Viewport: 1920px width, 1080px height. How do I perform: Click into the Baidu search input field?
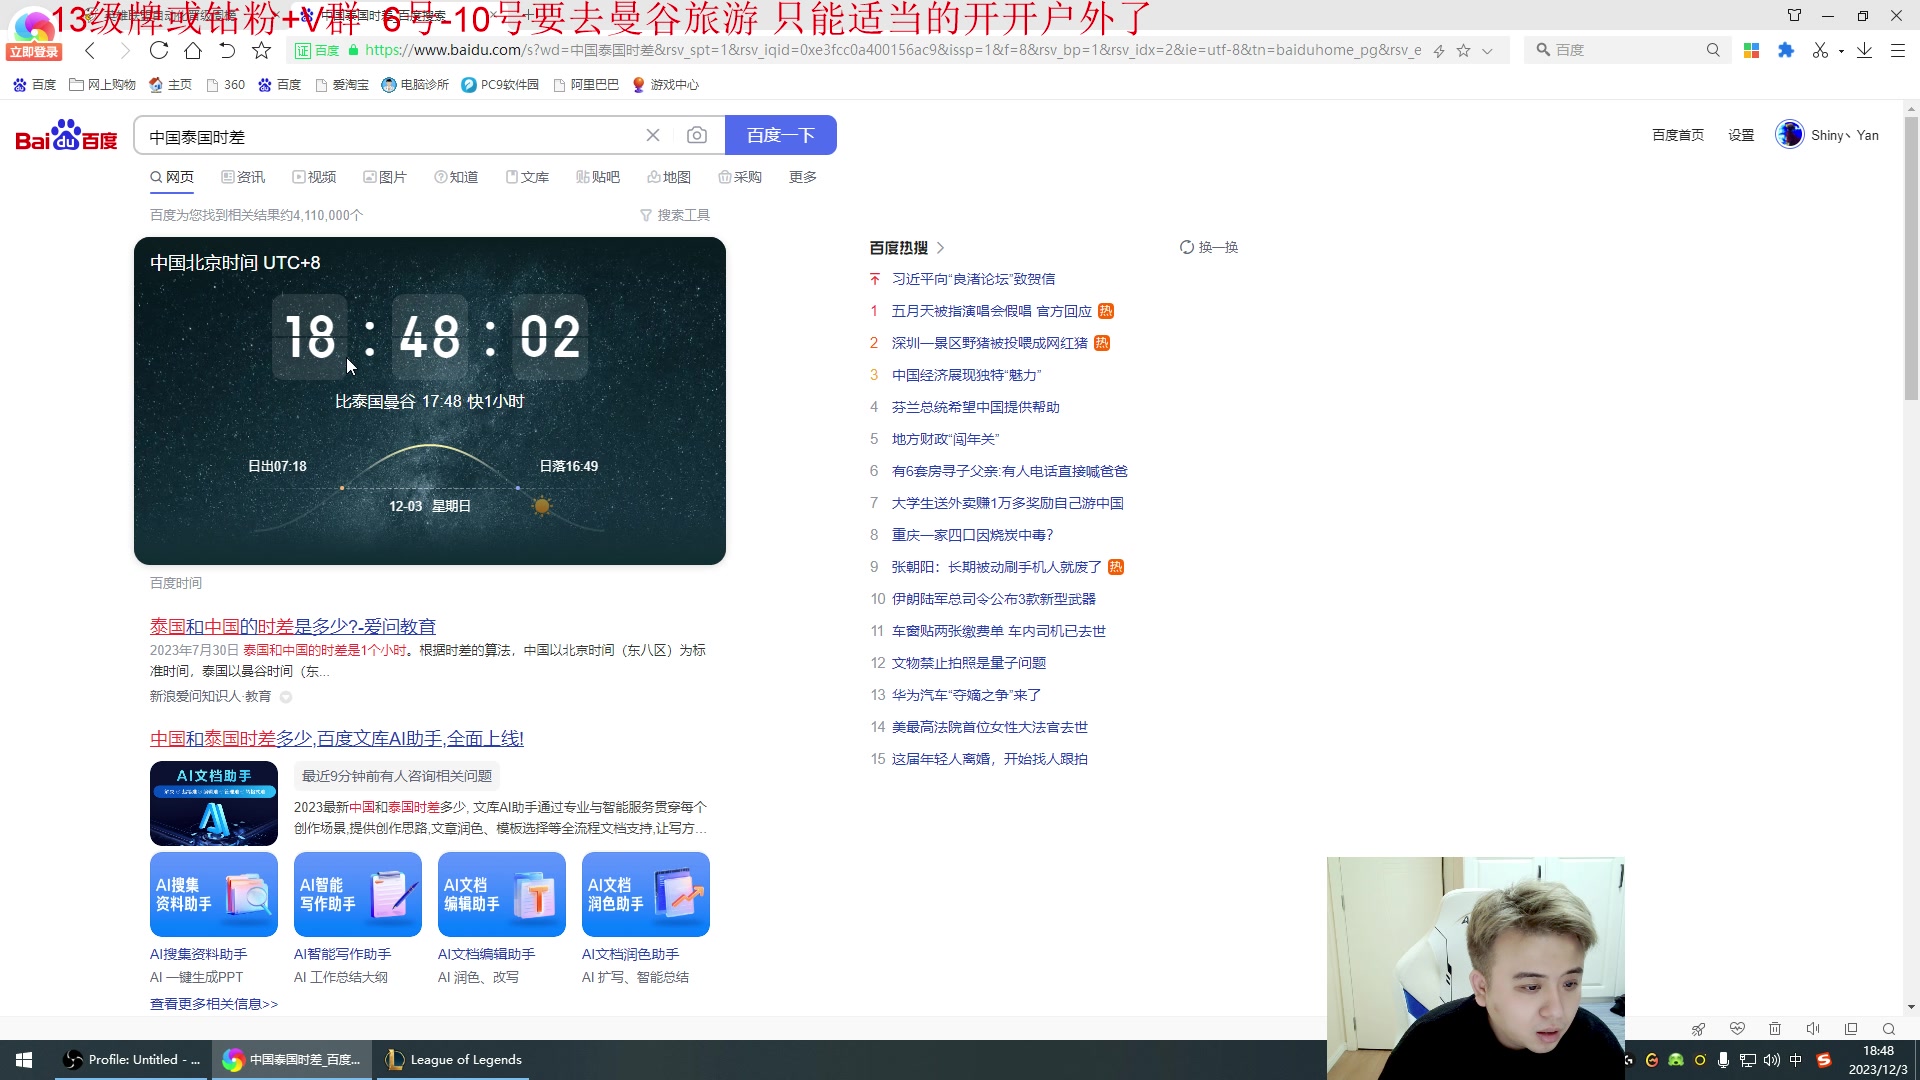pos(390,136)
